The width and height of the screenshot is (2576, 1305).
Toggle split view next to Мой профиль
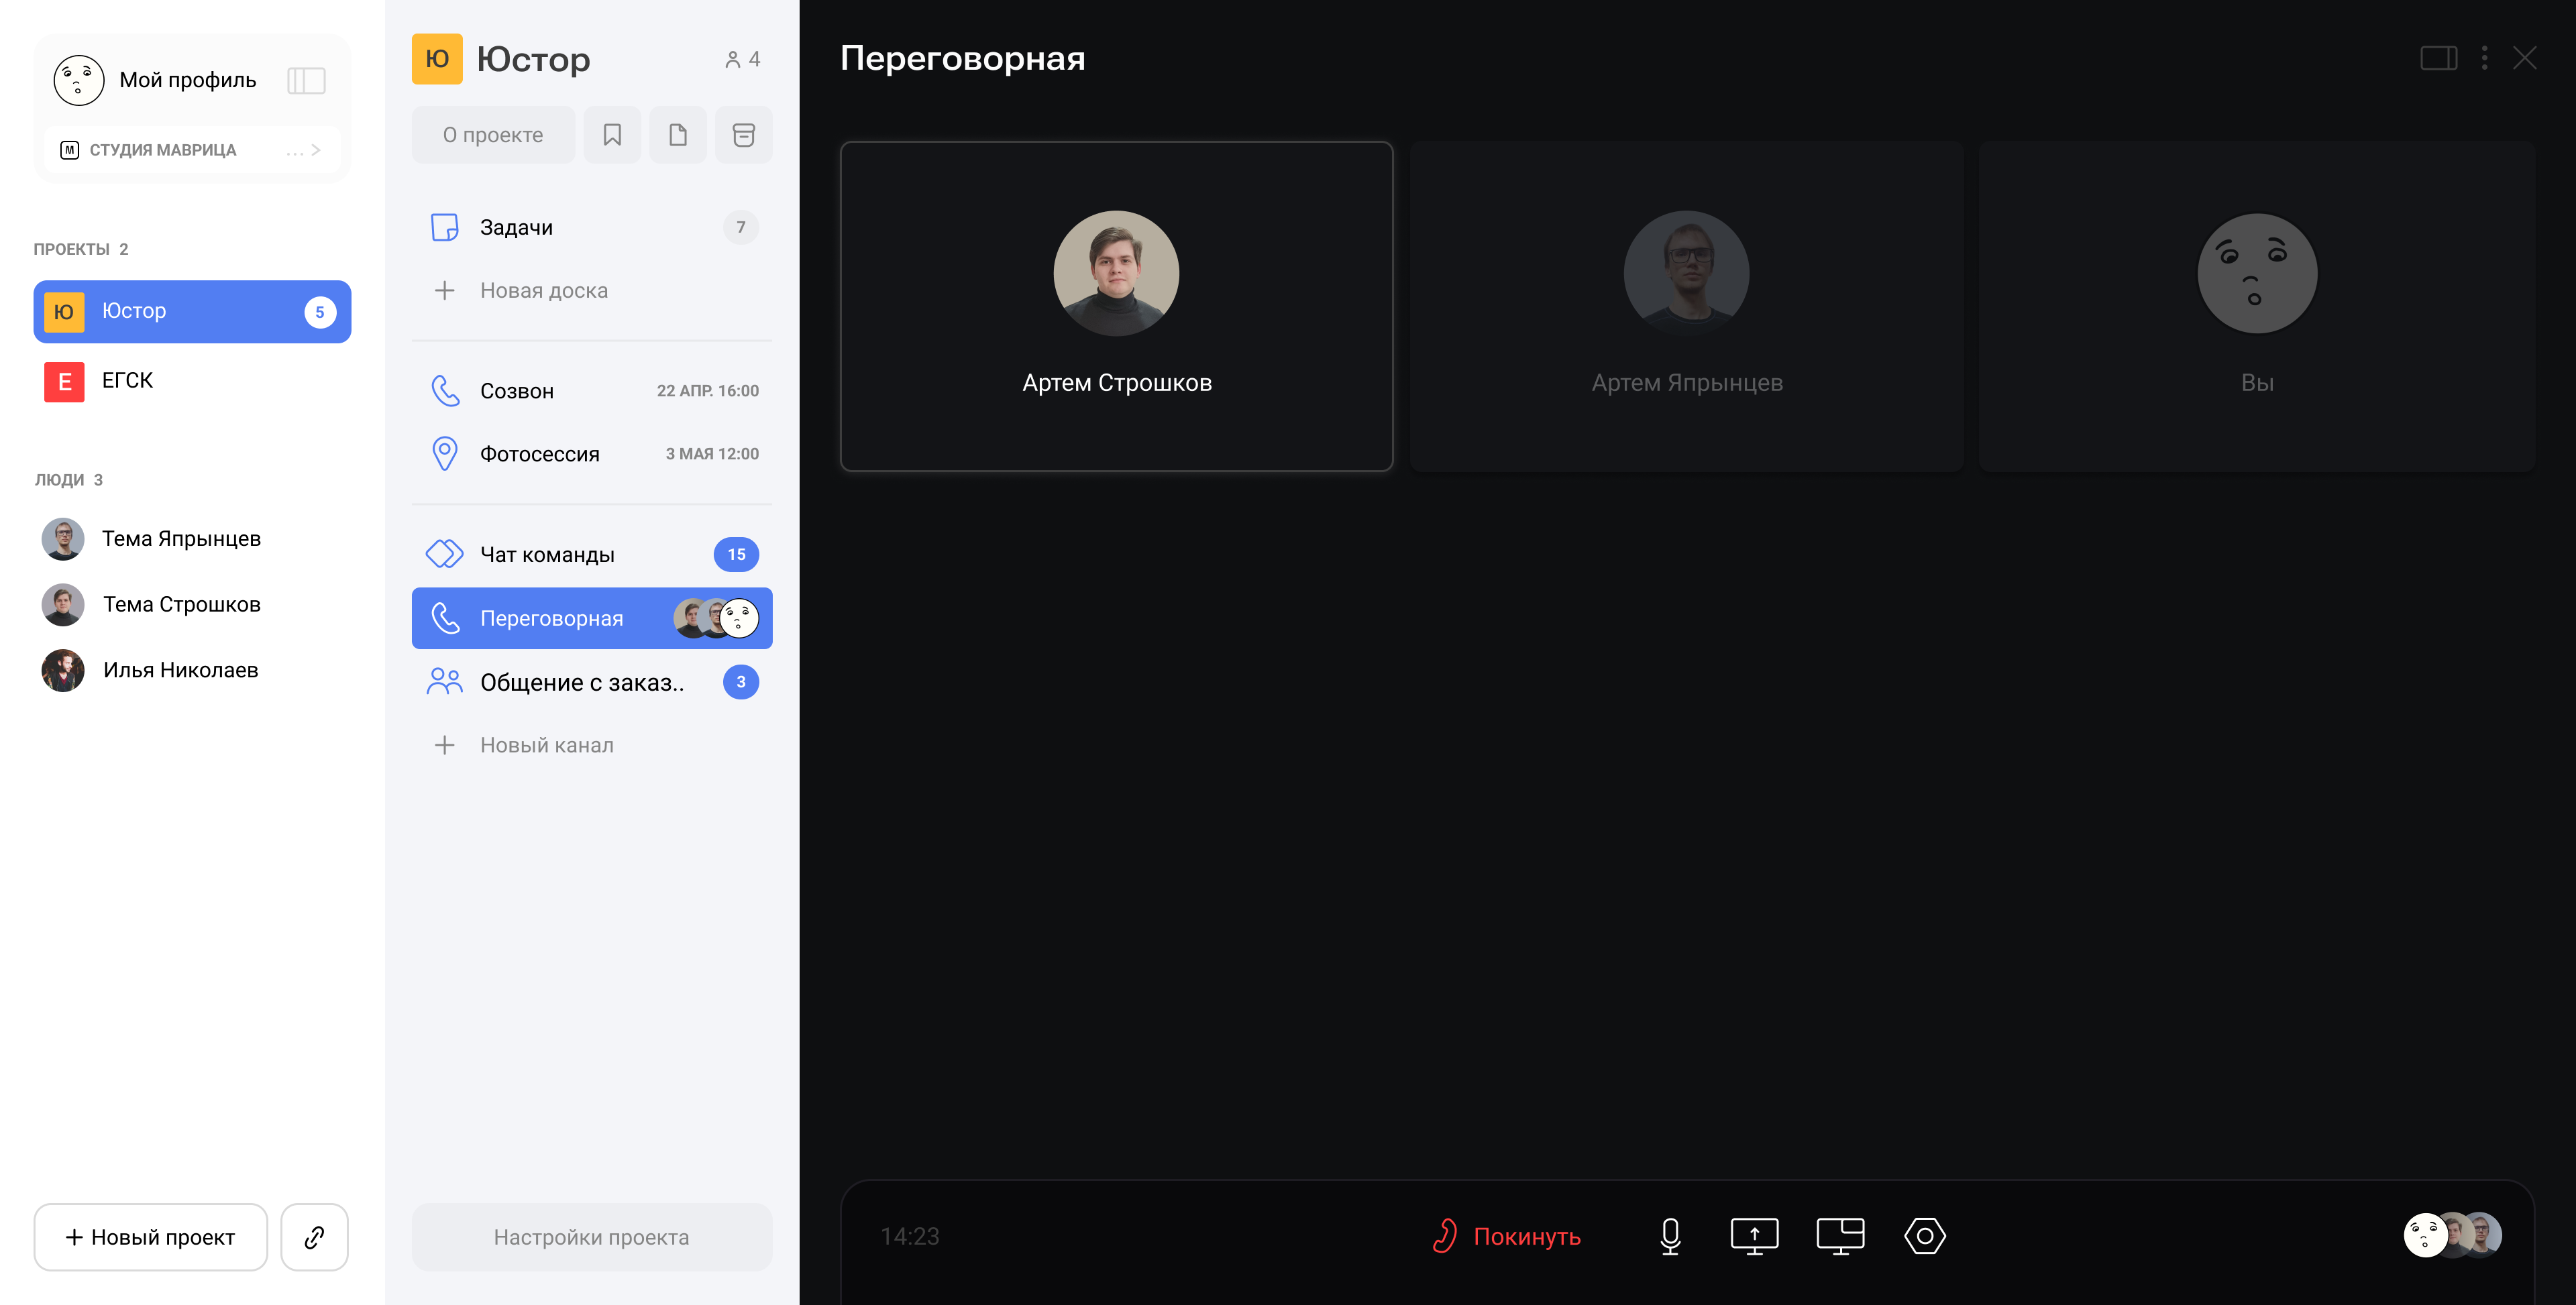(306, 80)
